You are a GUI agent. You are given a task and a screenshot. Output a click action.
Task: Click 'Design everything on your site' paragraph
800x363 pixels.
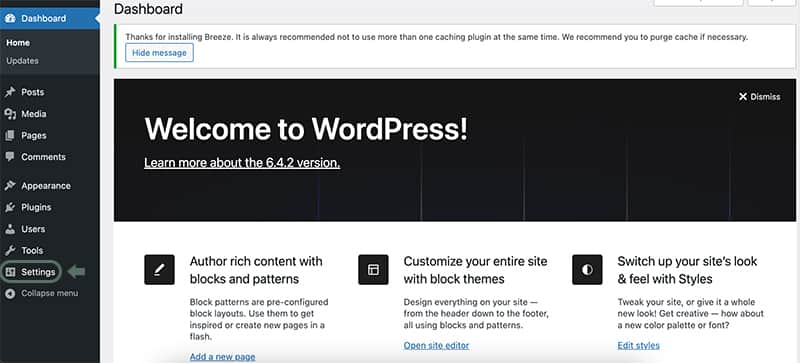pos(476,313)
